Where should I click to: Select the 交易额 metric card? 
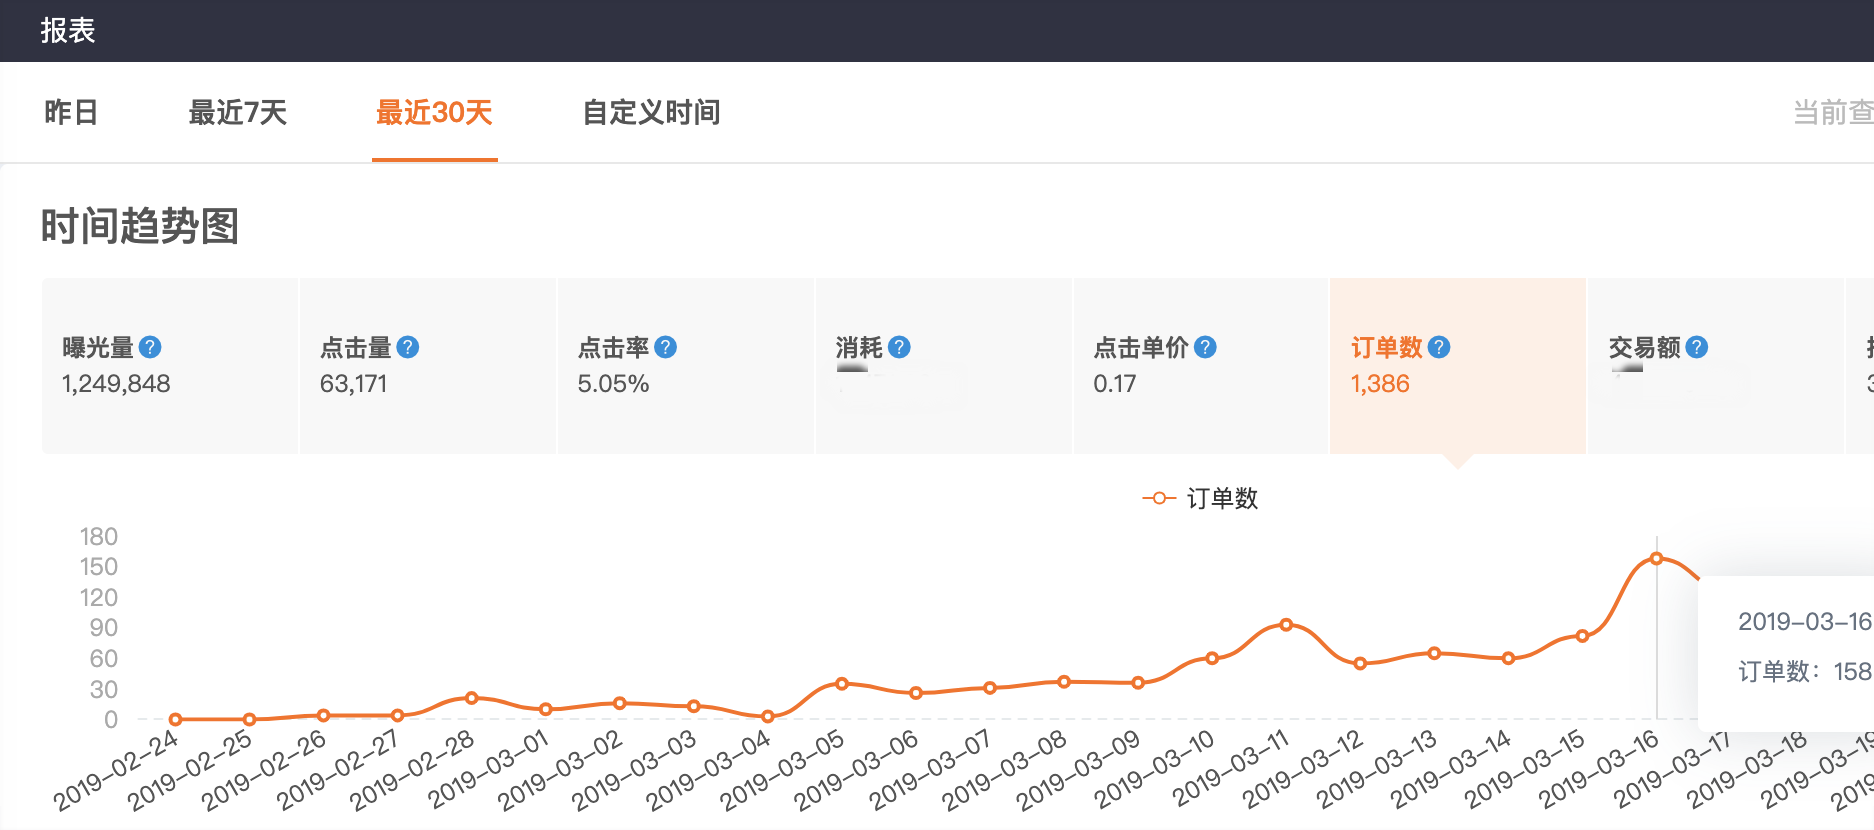[x=1716, y=366]
